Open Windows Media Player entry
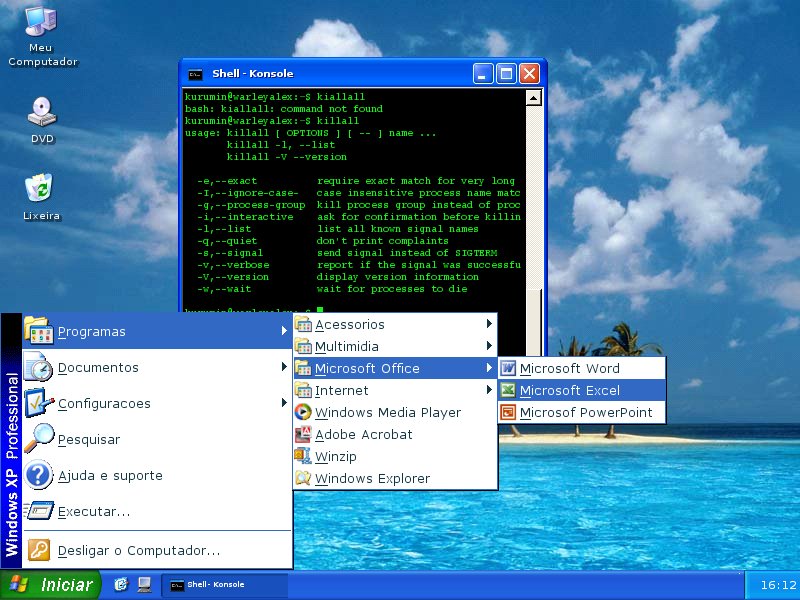 coord(395,412)
